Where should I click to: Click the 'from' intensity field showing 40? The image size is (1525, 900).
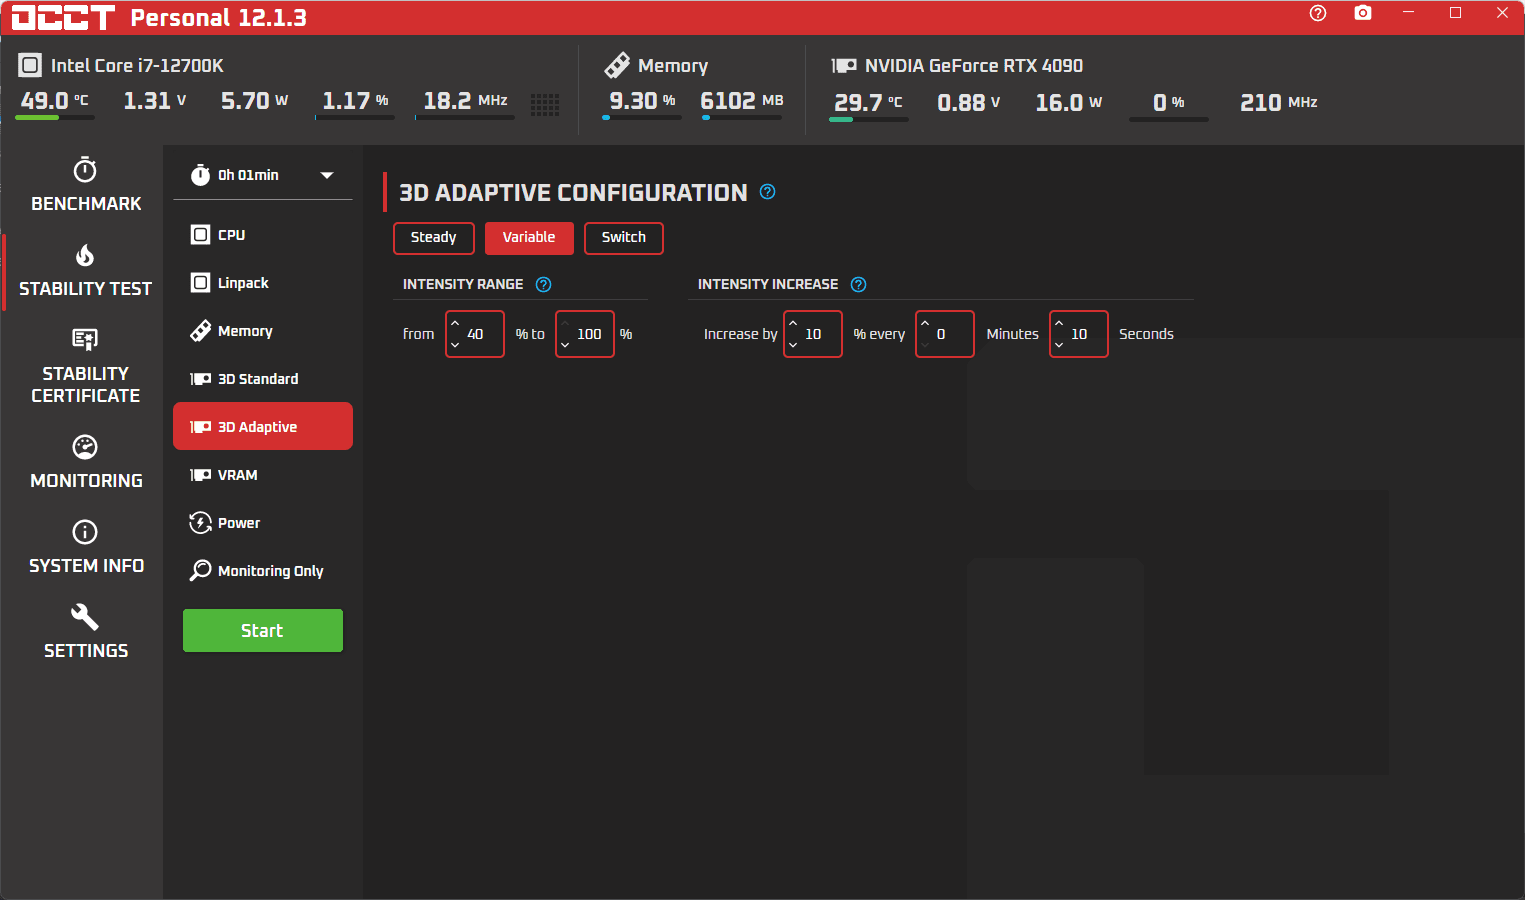[475, 334]
